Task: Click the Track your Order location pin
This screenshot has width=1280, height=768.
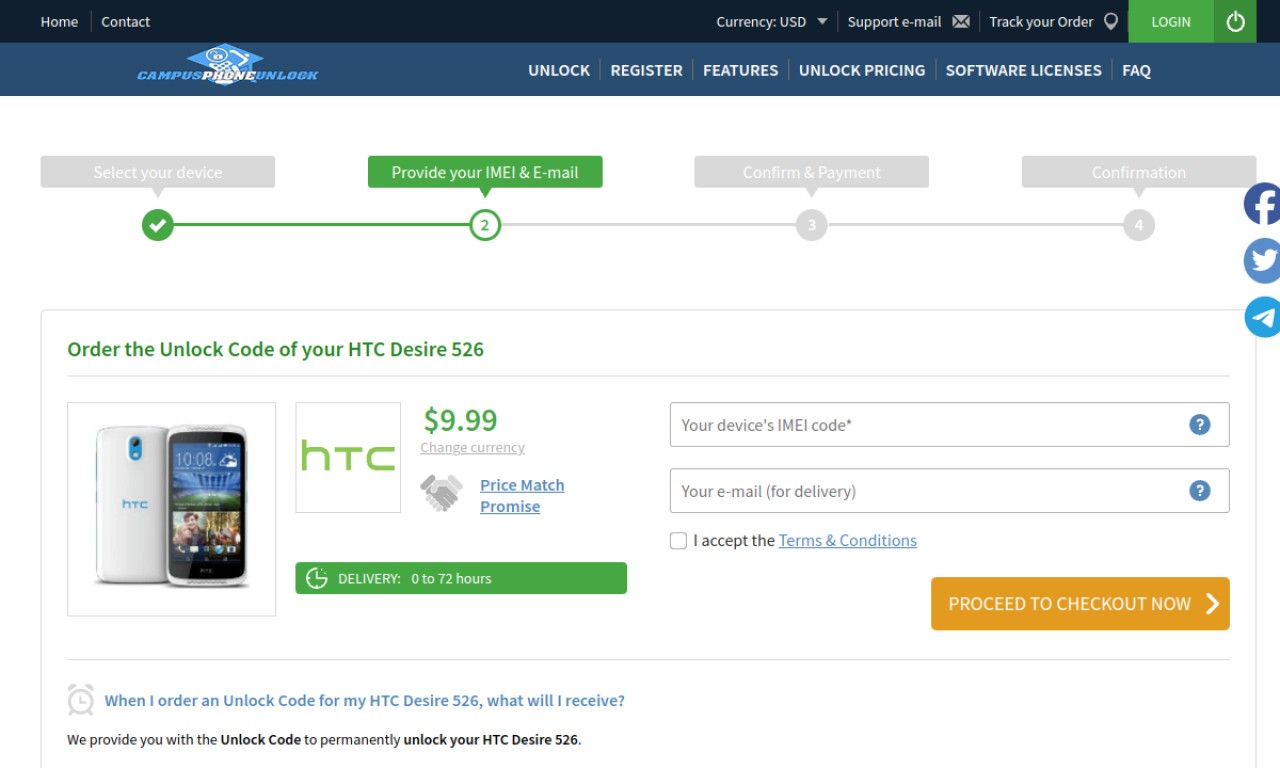Action: (x=1110, y=21)
